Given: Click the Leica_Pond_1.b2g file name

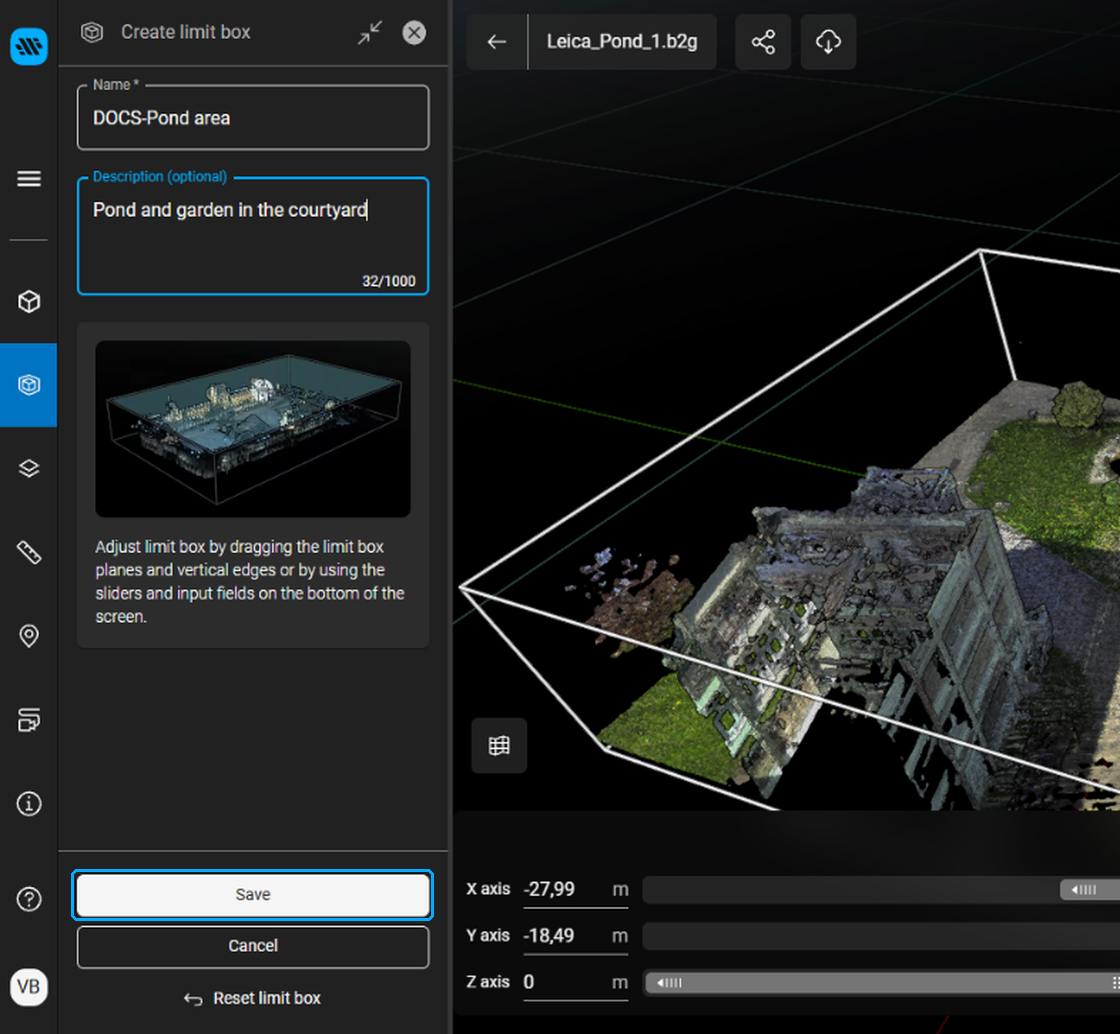Looking at the screenshot, I should pos(621,41).
